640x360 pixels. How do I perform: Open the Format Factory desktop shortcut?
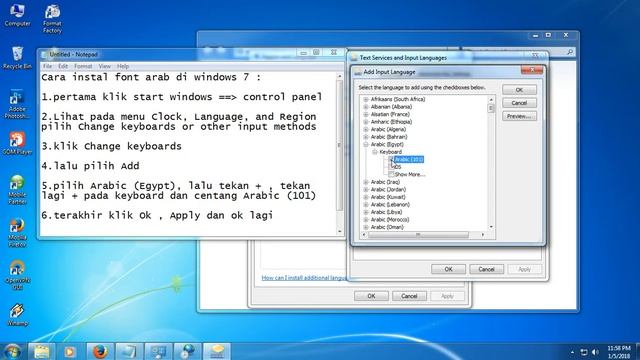52,19
